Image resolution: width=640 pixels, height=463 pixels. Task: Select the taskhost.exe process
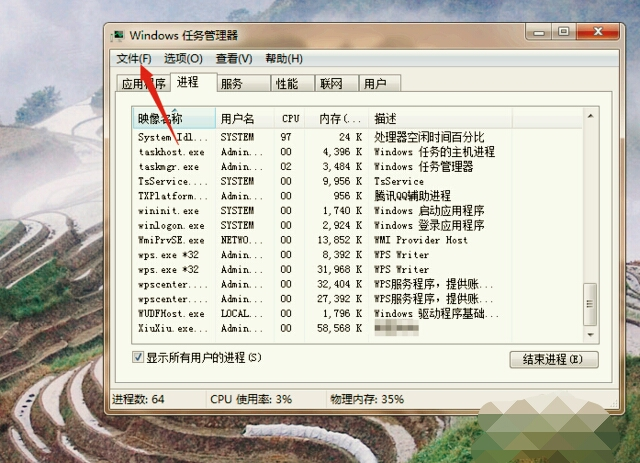click(358, 152)
